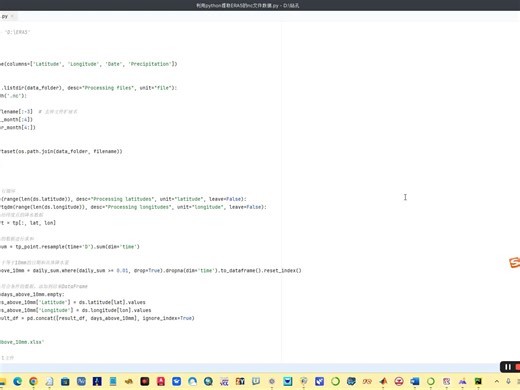Click the "Processing files" desc string
This screenshot has height=390, width=520.
point(108,88)
